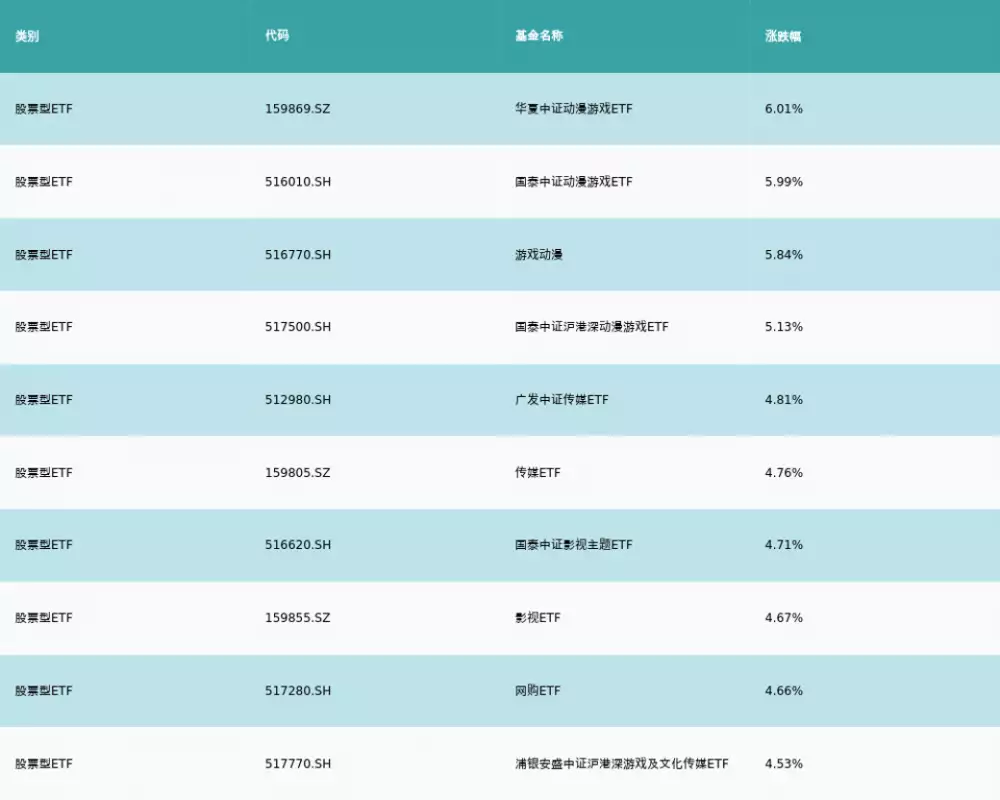Click the 基金名称 column header

pos(539,36)
